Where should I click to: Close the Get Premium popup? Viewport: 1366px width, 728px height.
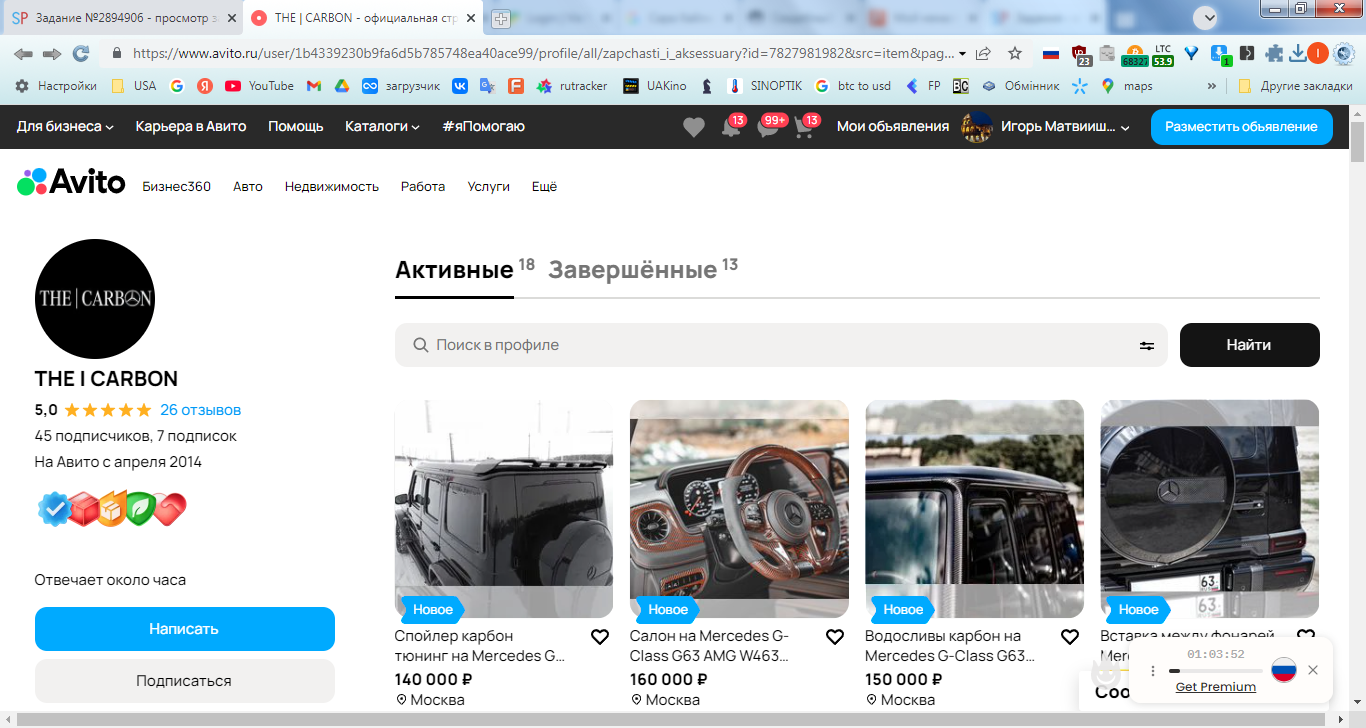click(x=1313, y=670)
